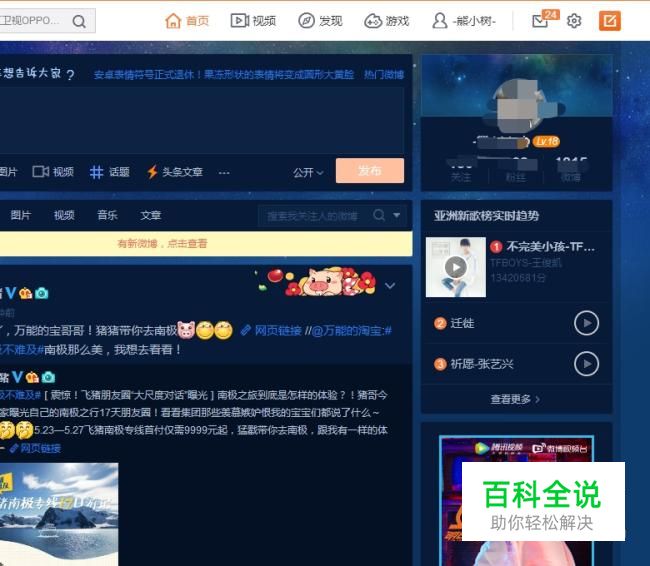This screenshot has width=650, height=566.
Task: Play the song 祈愿-张艺兴
Action: pos(586,364)
